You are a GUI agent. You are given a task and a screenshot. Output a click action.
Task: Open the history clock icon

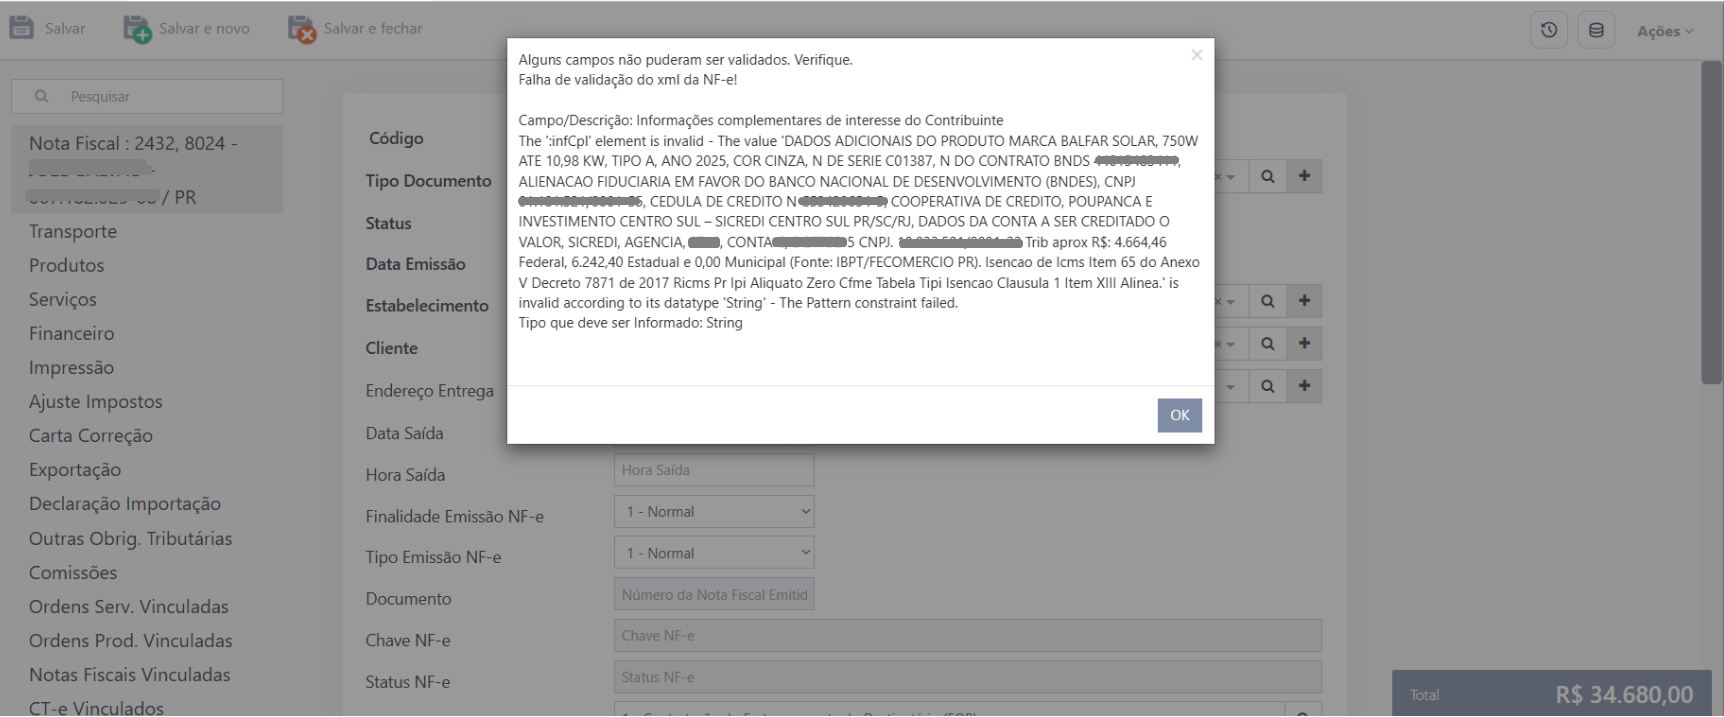point(1549,30)
